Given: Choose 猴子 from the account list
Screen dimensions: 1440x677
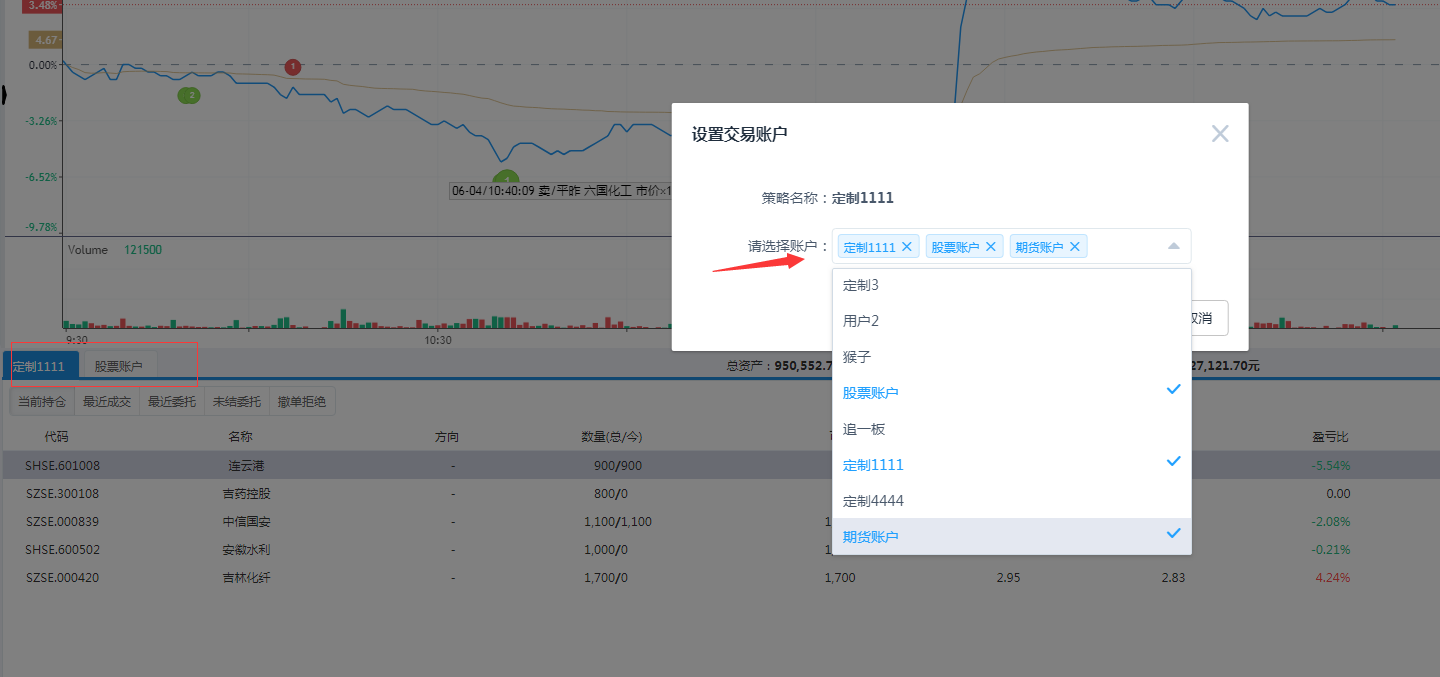Looking at the screenshot, I should [x=1012, y=357].
